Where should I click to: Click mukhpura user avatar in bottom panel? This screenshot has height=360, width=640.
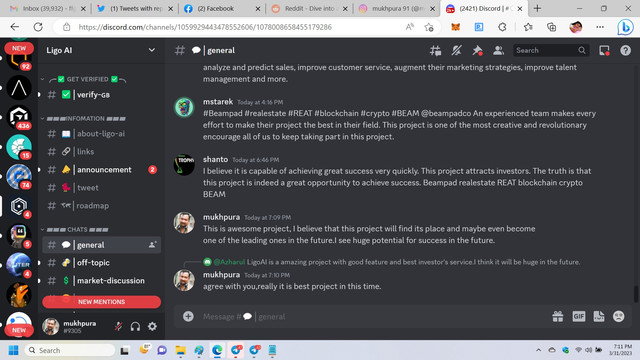(51, 327)
